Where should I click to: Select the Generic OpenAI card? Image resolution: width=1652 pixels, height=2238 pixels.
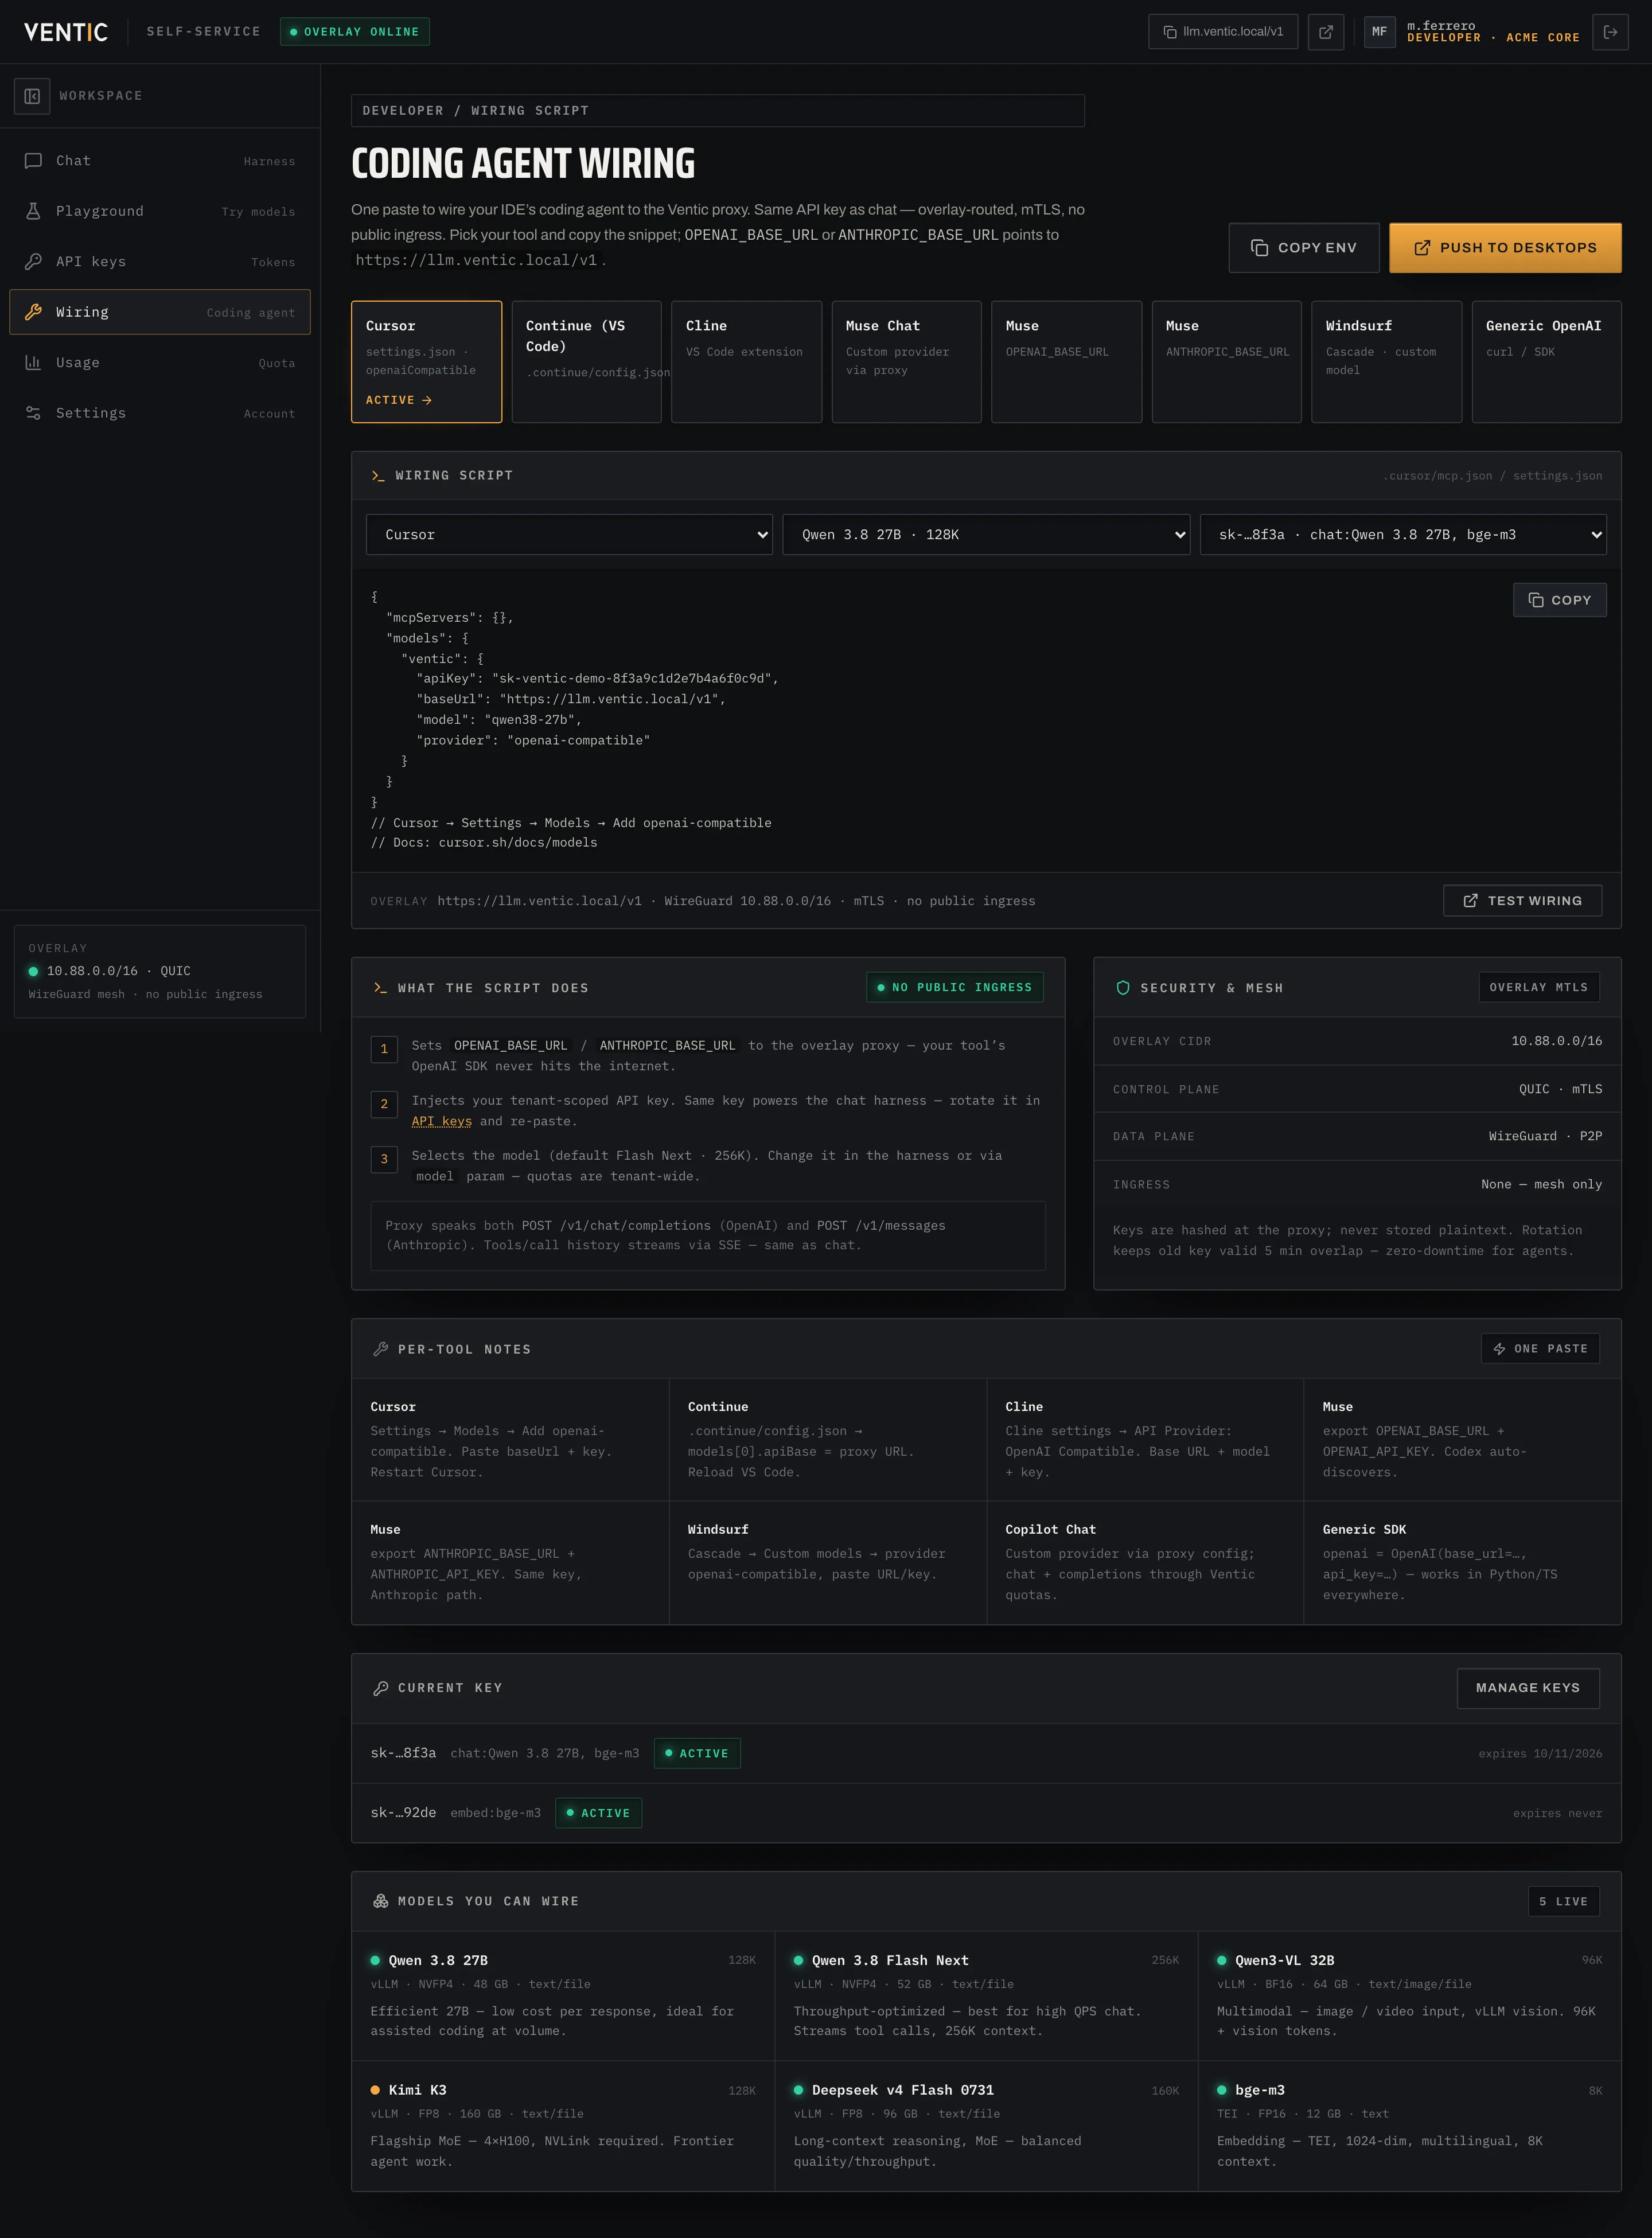coord(1547,362)
